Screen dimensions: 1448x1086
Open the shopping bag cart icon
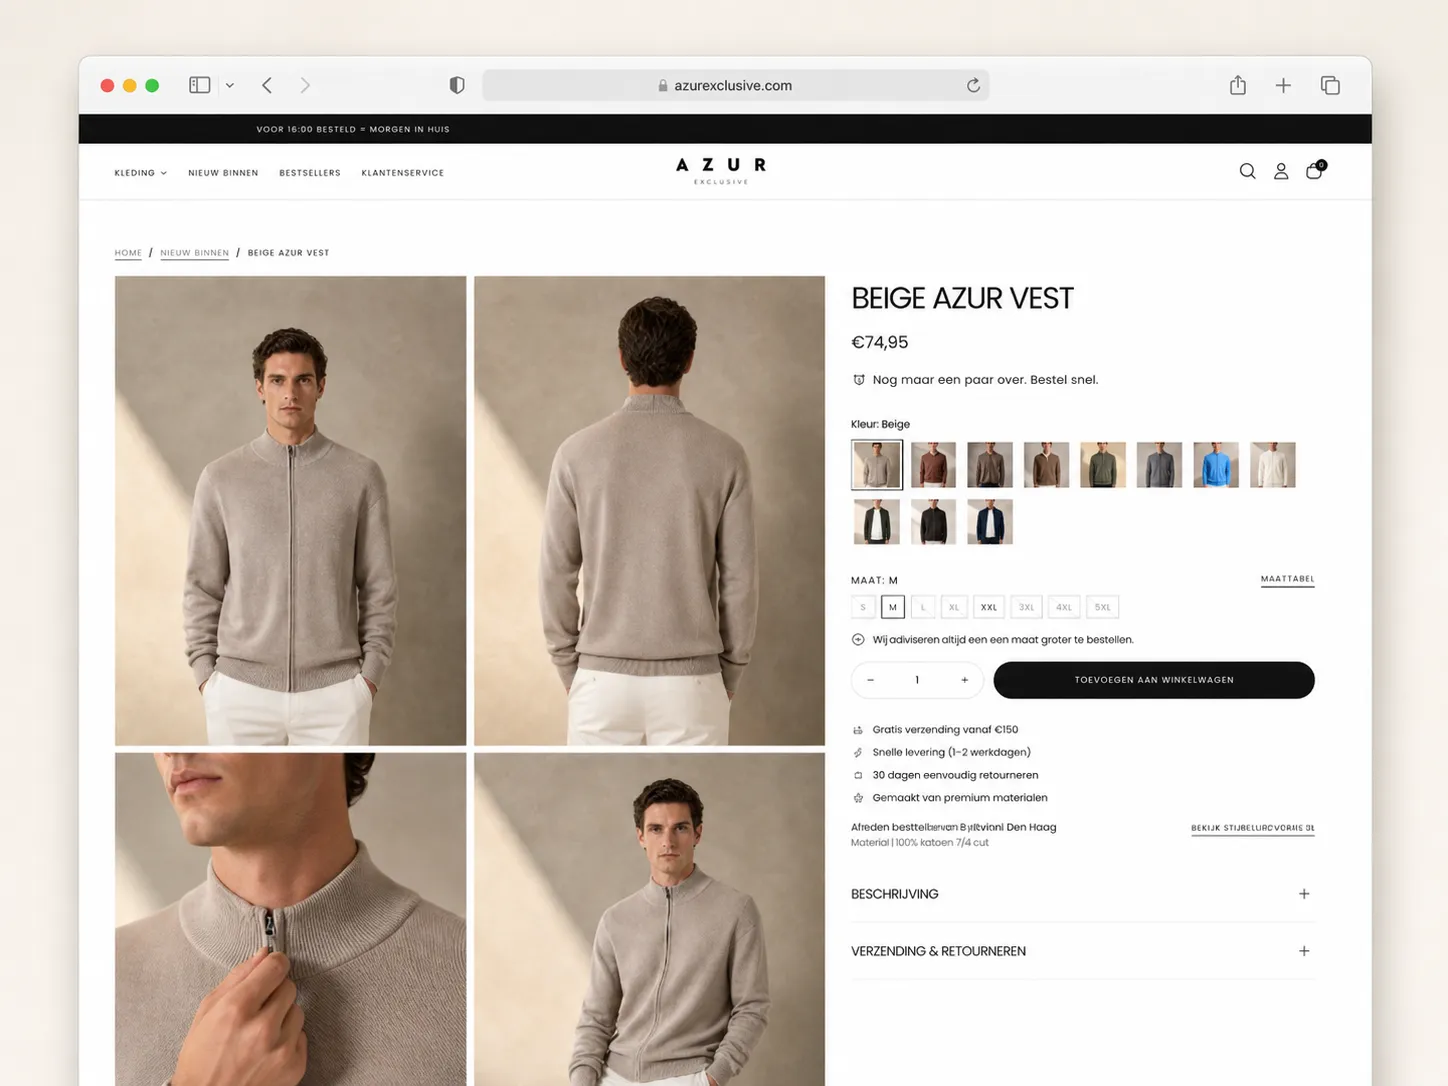pos(1314,170)
